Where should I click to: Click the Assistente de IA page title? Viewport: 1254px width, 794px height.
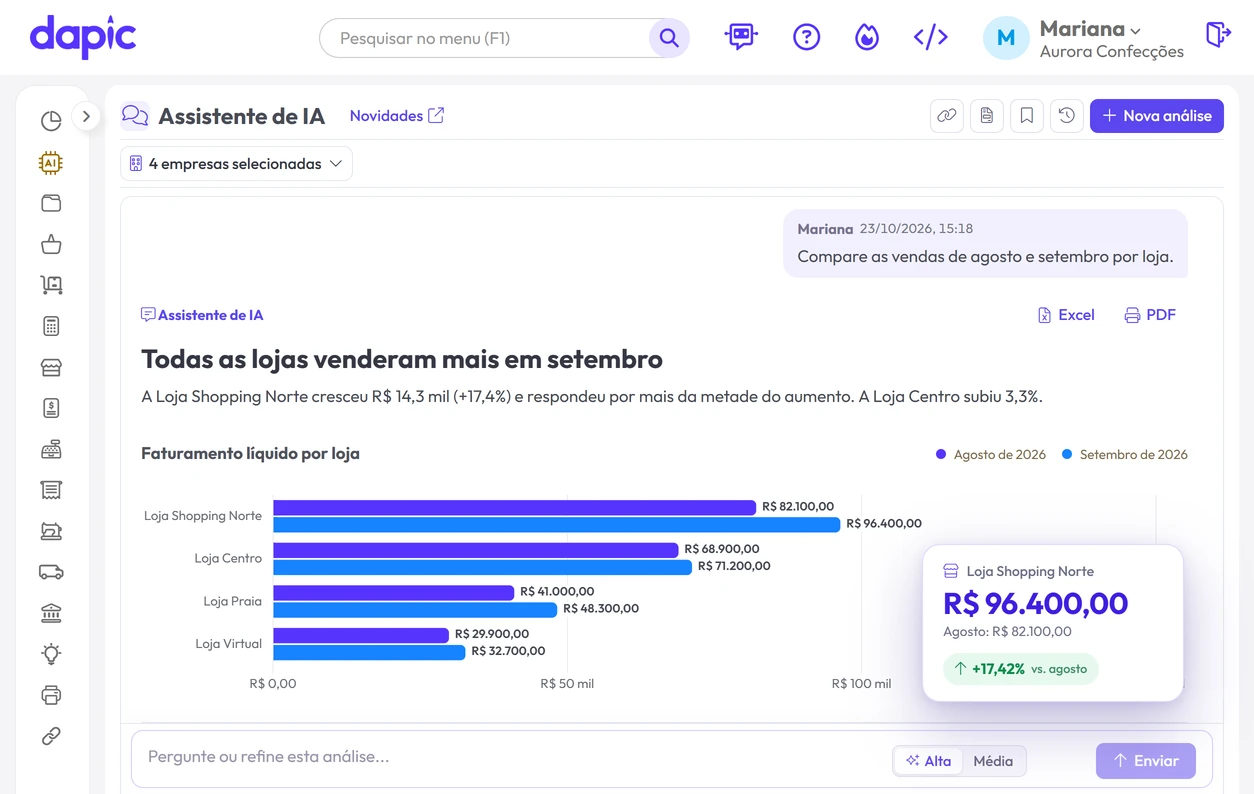(x=241, y=116)
